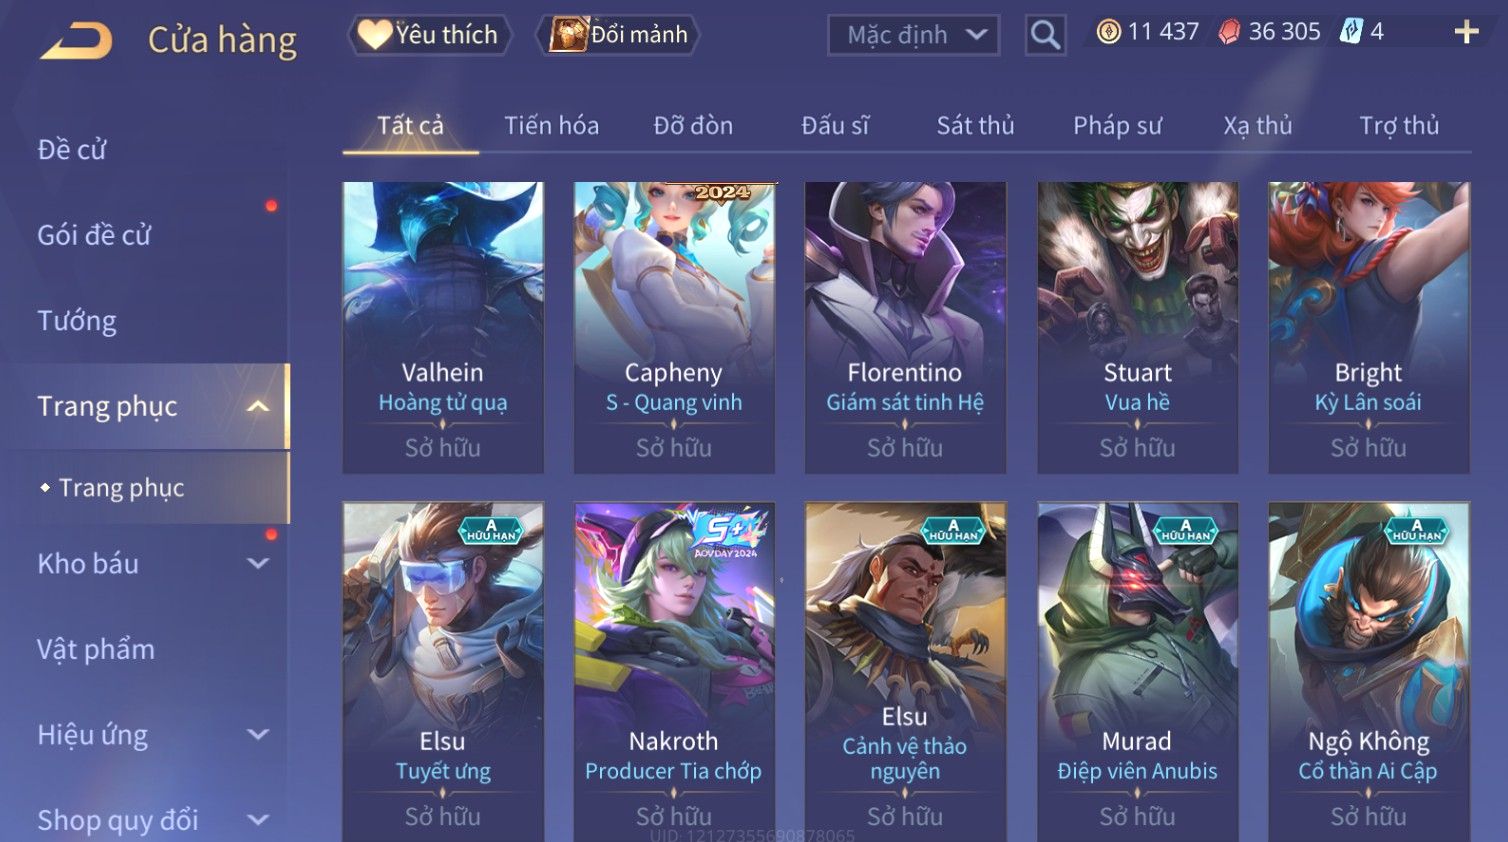
Task: Click the blue voucher ticket icon
Action: (1351, 31)
